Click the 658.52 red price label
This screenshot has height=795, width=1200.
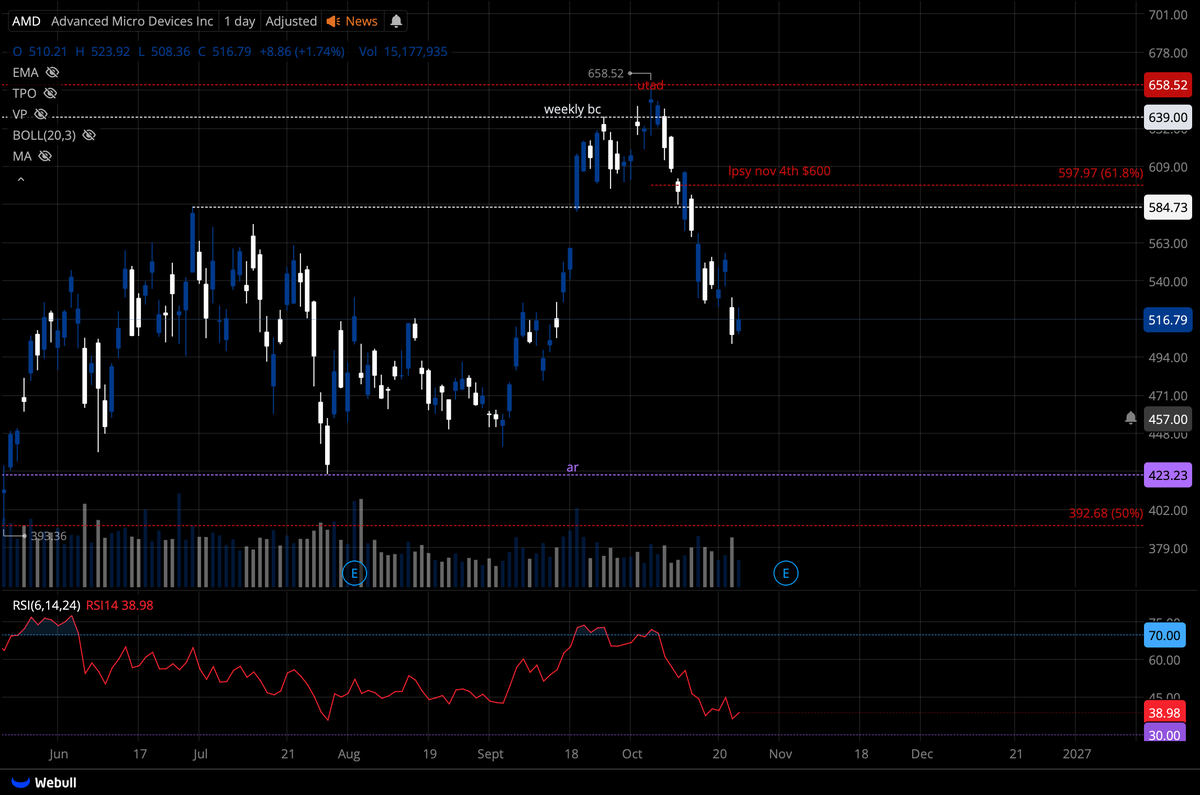point(1167,86)
